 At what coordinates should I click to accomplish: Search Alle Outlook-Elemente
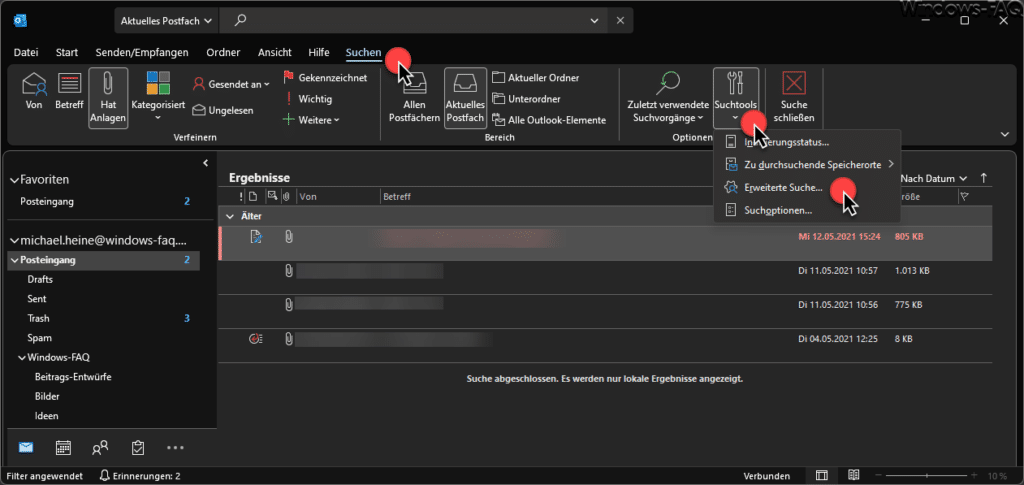[x=549, y=120]
